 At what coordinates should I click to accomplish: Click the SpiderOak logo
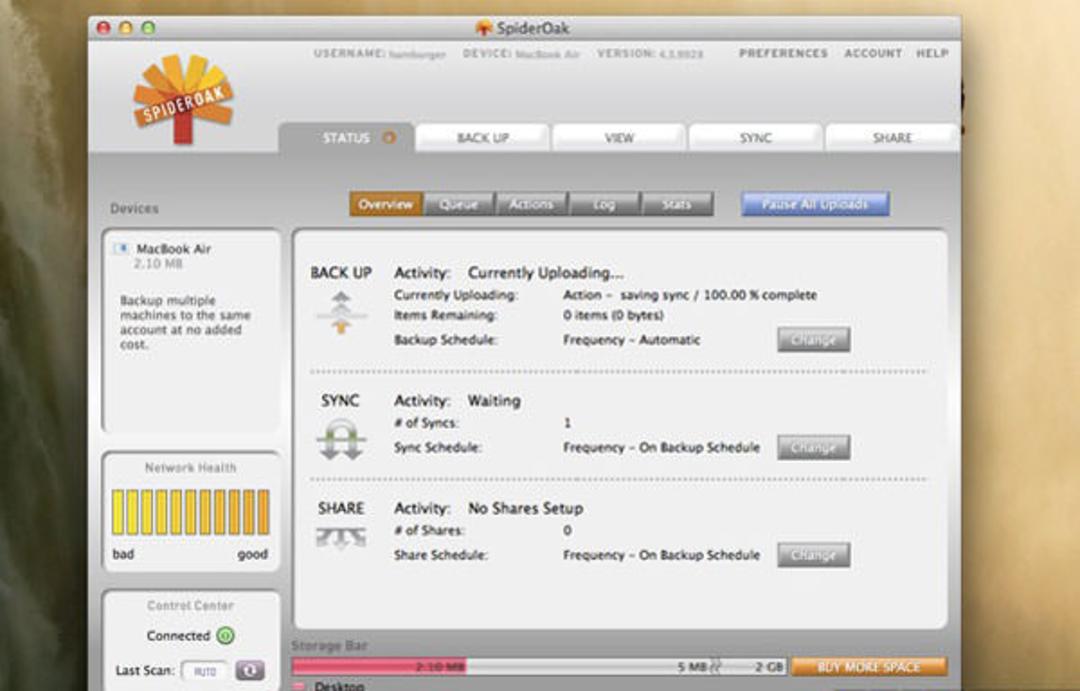point(183,99)
